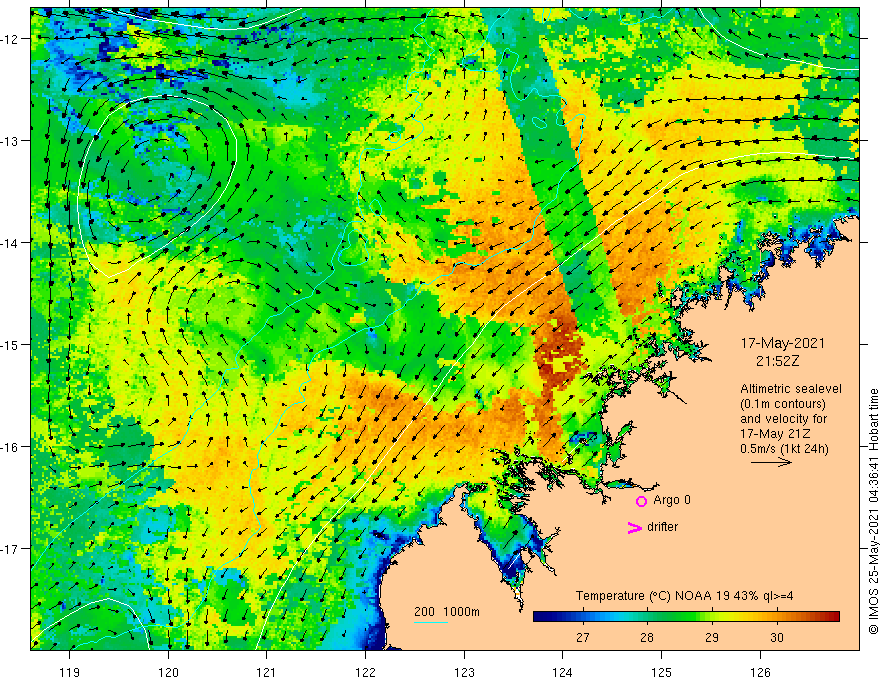This screenshot has width=880, height=680.
Task: Click the magenta drifter arrowhead legend symbol
Action: [x=635, y=527]
